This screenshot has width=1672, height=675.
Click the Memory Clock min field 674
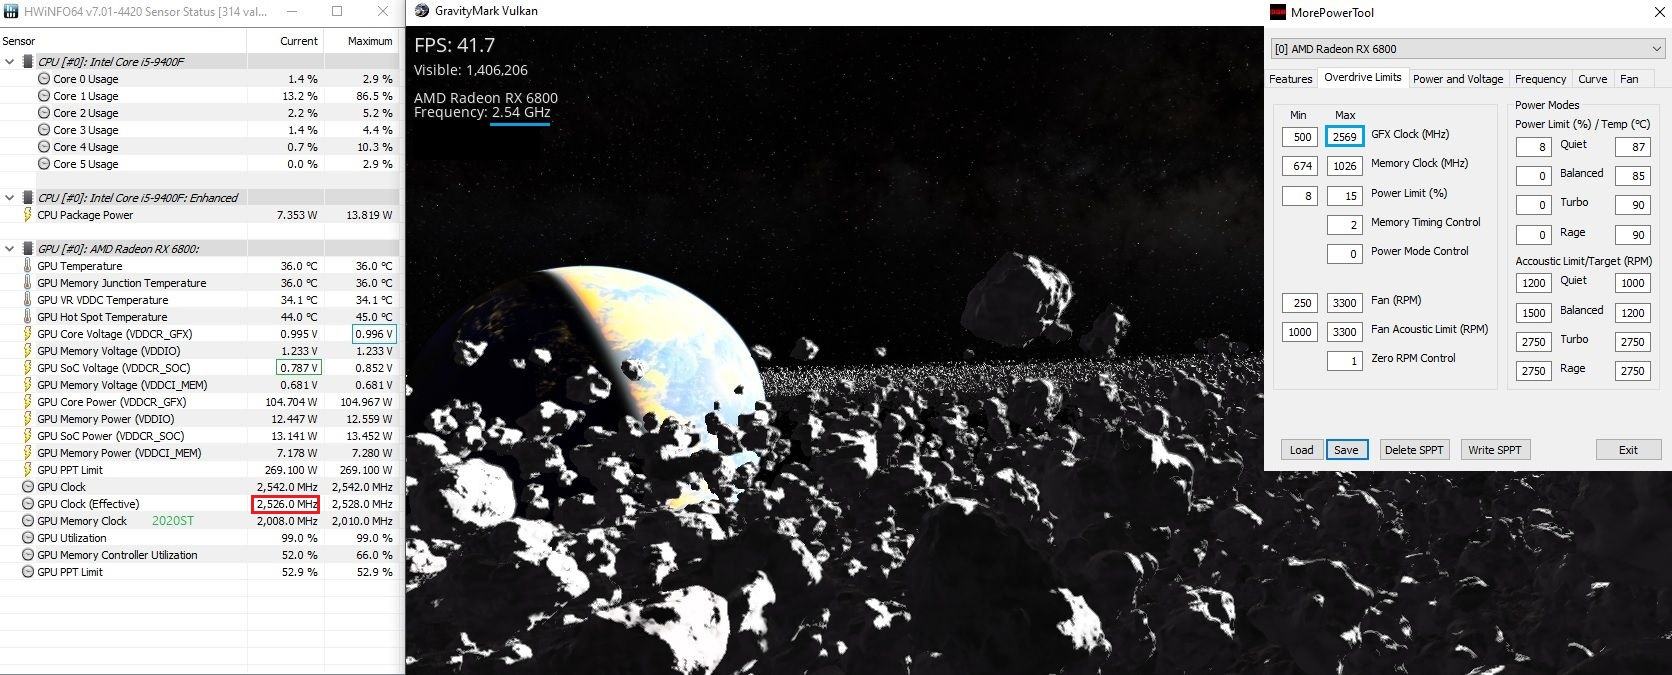[x=1300, y=166]
